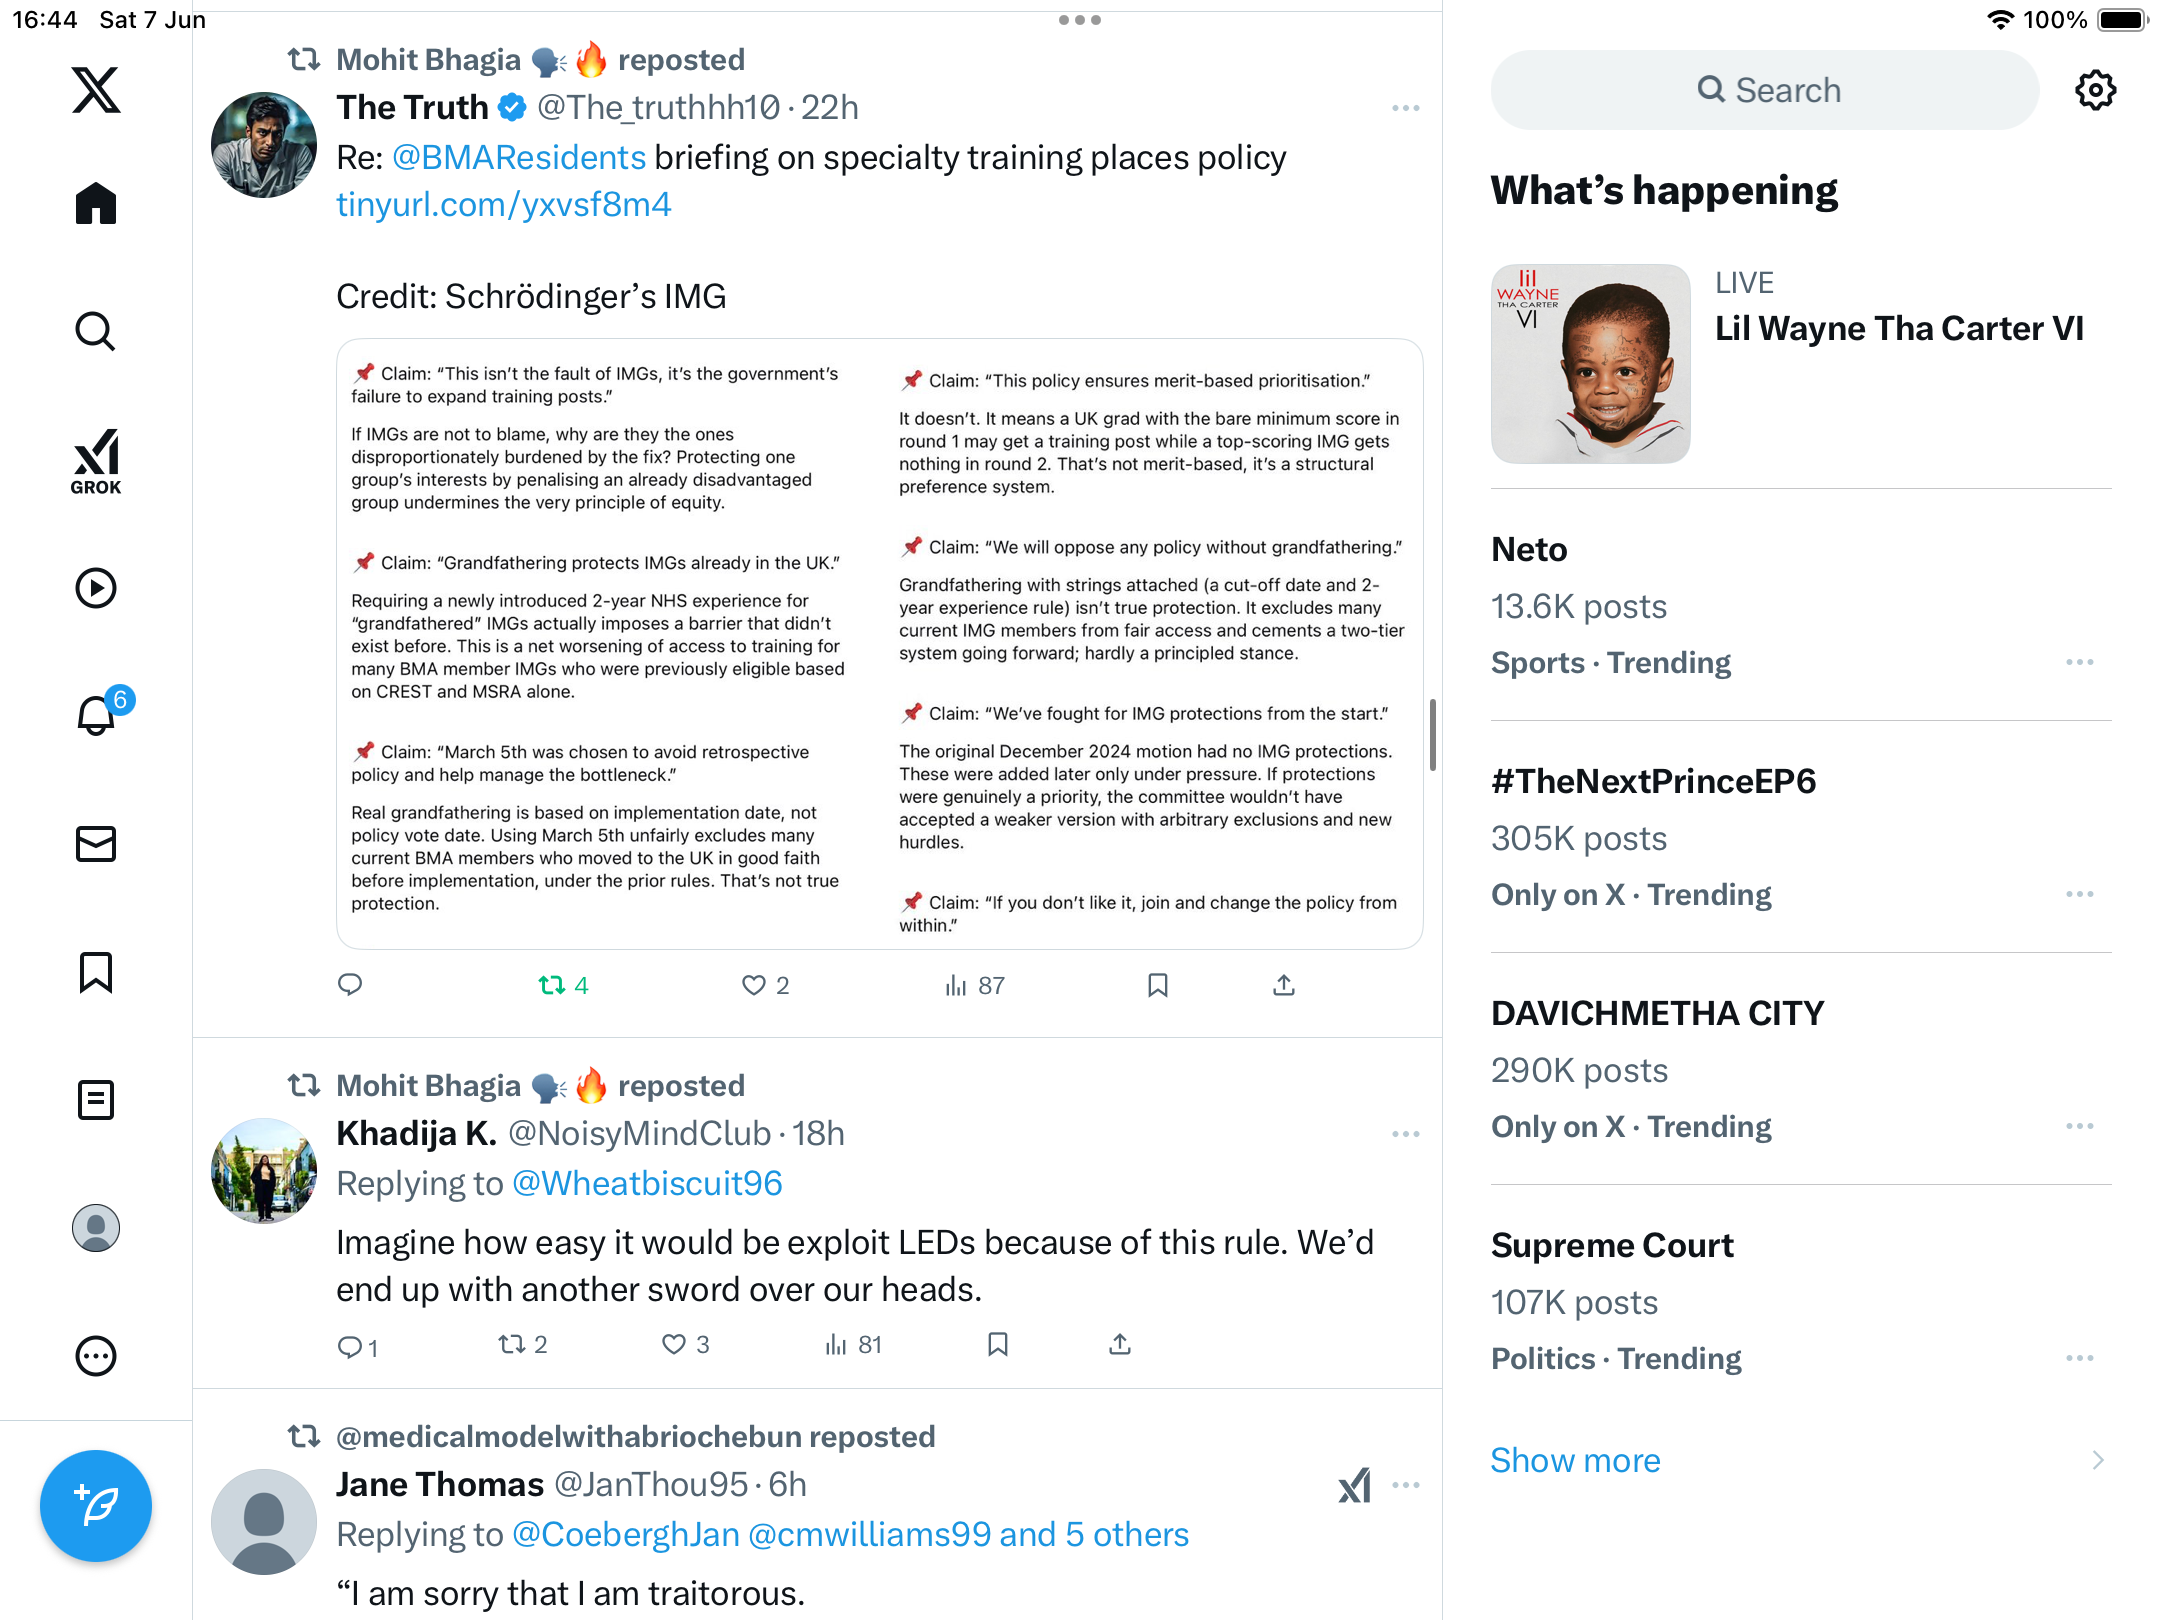The height and width of the screenshot is (1620, 2160).
Task: Focus the Search input field
Action: pos(1765,90)
